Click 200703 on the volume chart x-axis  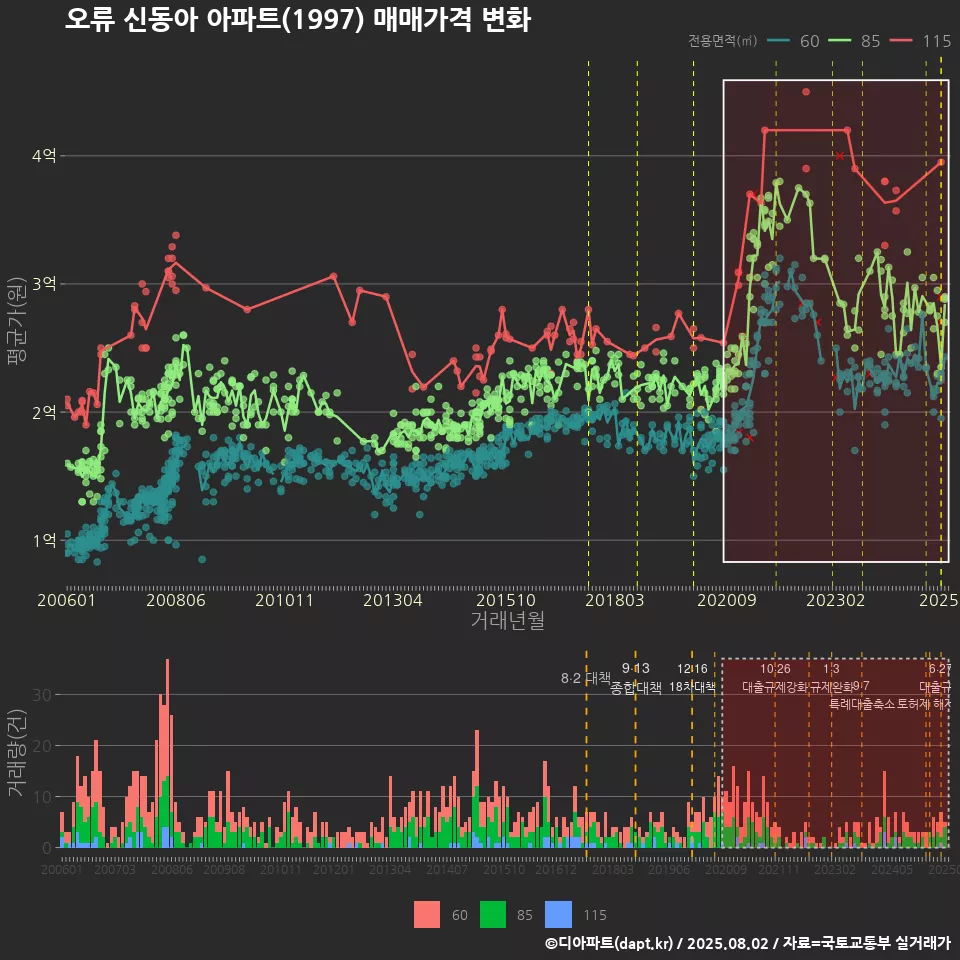point(114,869)
